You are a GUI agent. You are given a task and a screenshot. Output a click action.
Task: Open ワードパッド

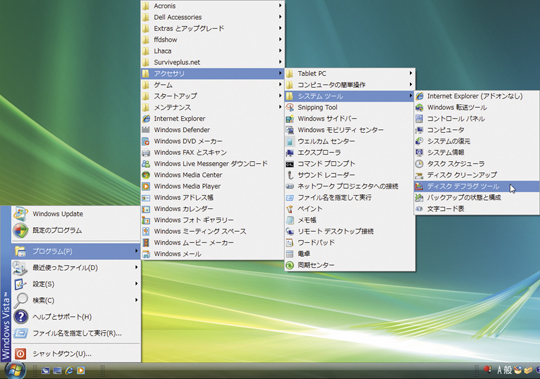pos(350,243)
